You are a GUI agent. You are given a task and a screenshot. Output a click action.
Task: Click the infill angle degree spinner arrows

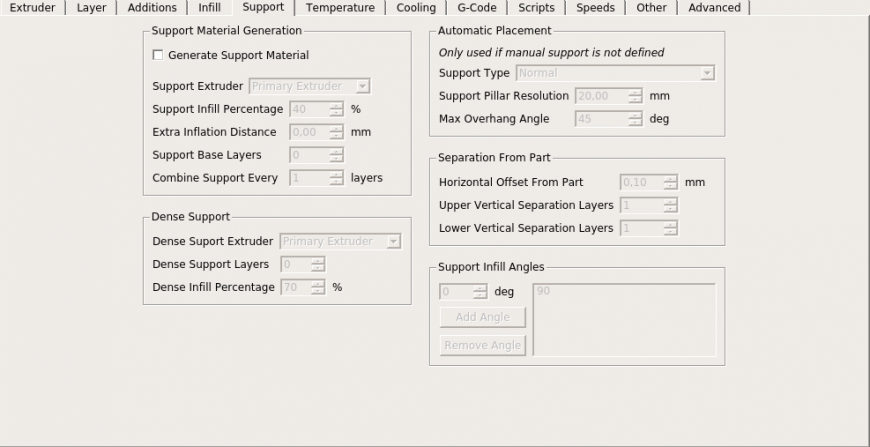point(480,292)
